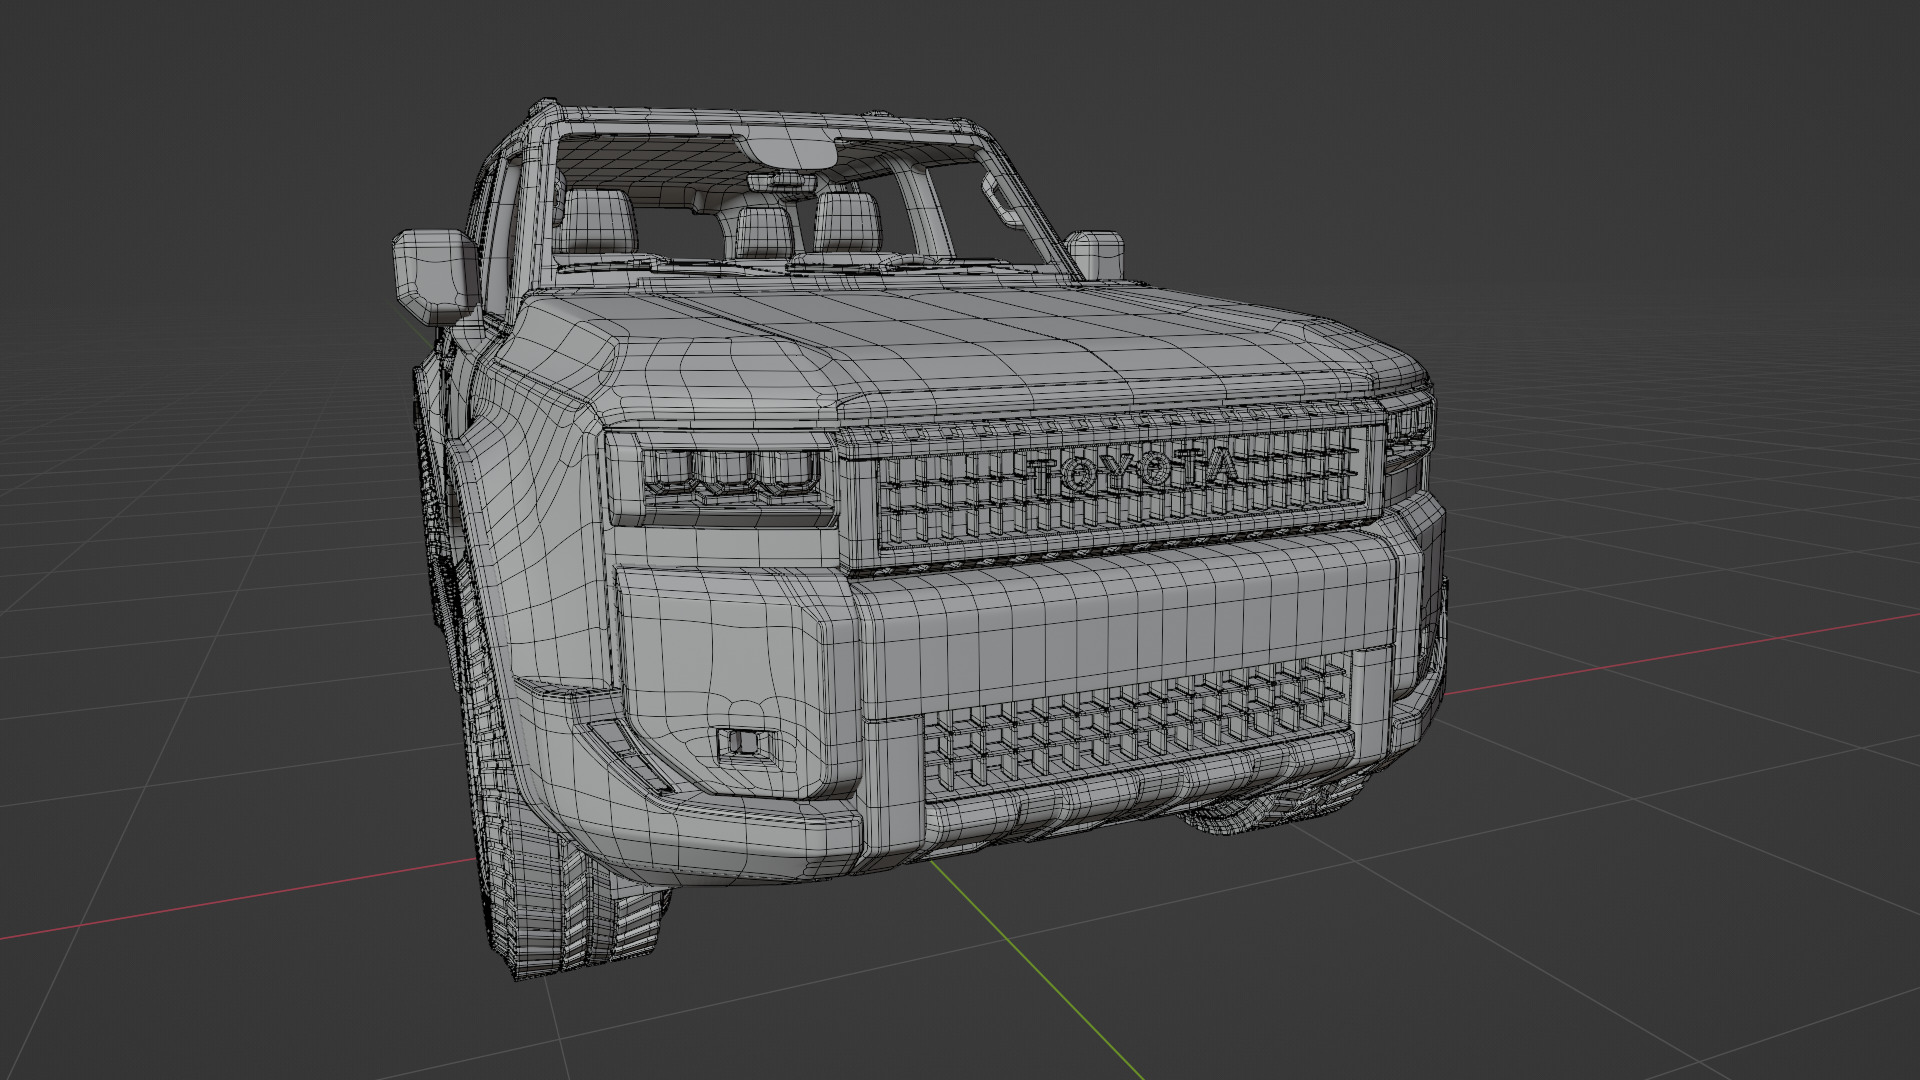Select the lower bumper grille mesh

point(1137,725)
